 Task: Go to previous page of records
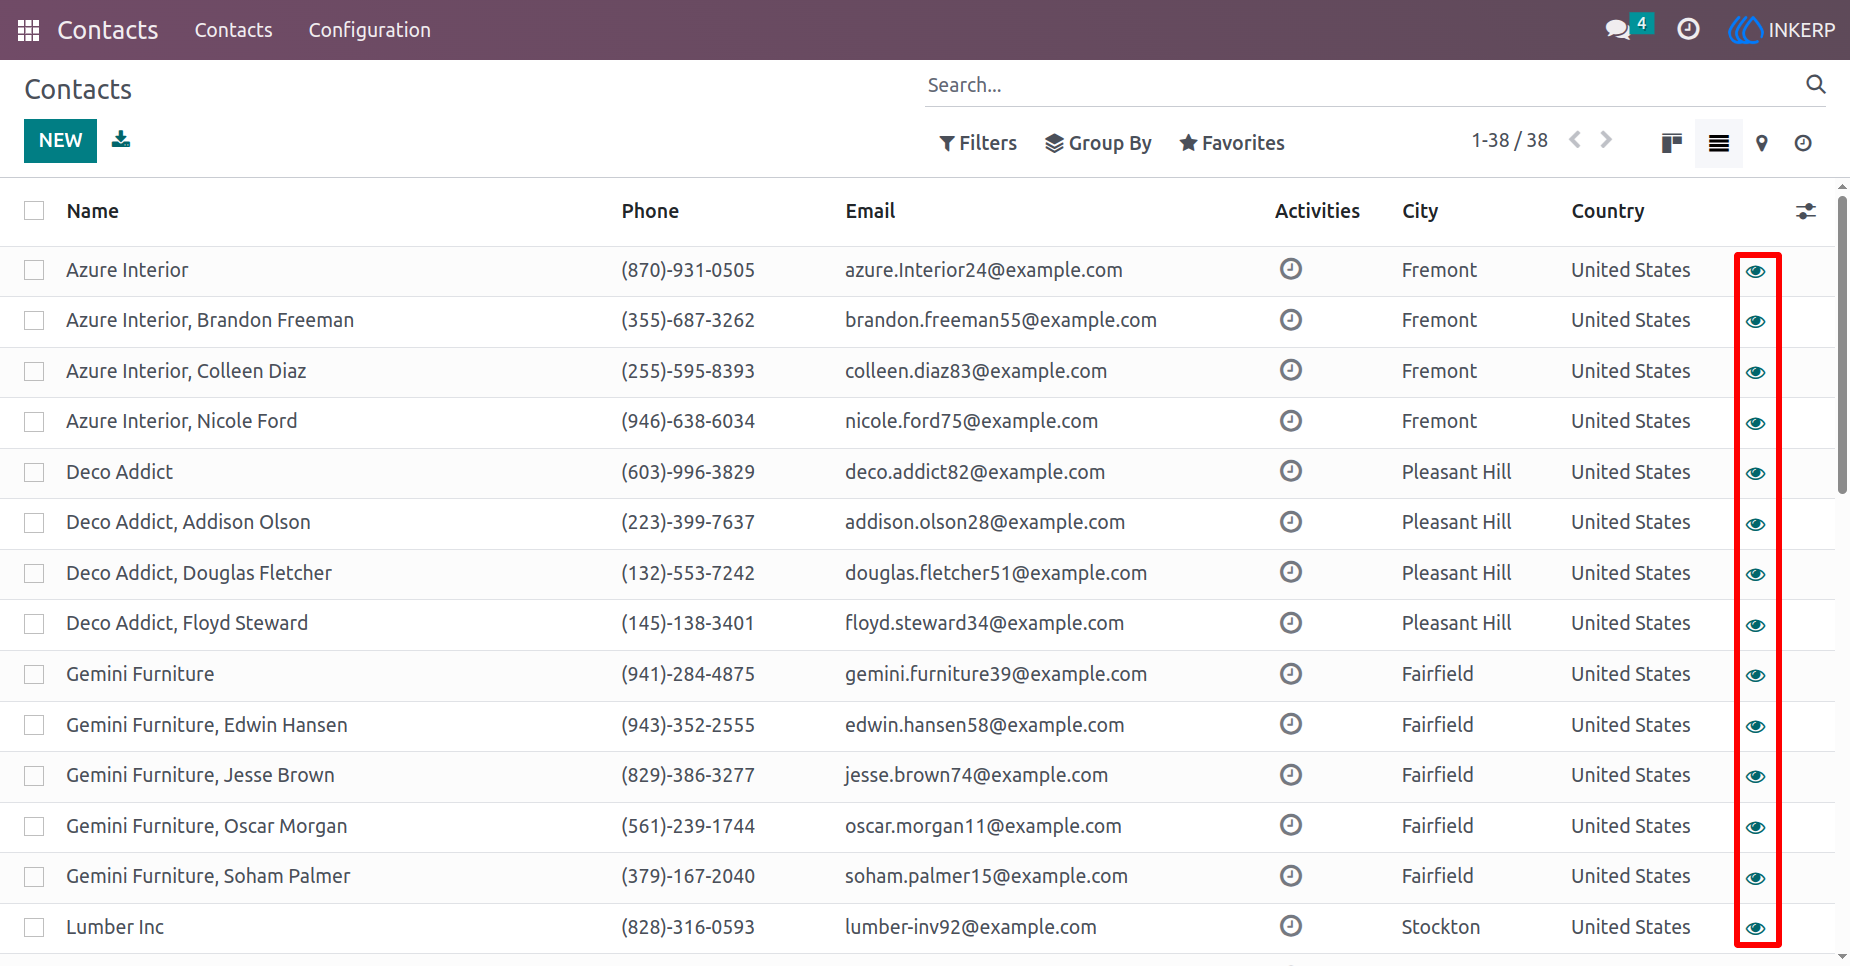[x=1575, y=140]
